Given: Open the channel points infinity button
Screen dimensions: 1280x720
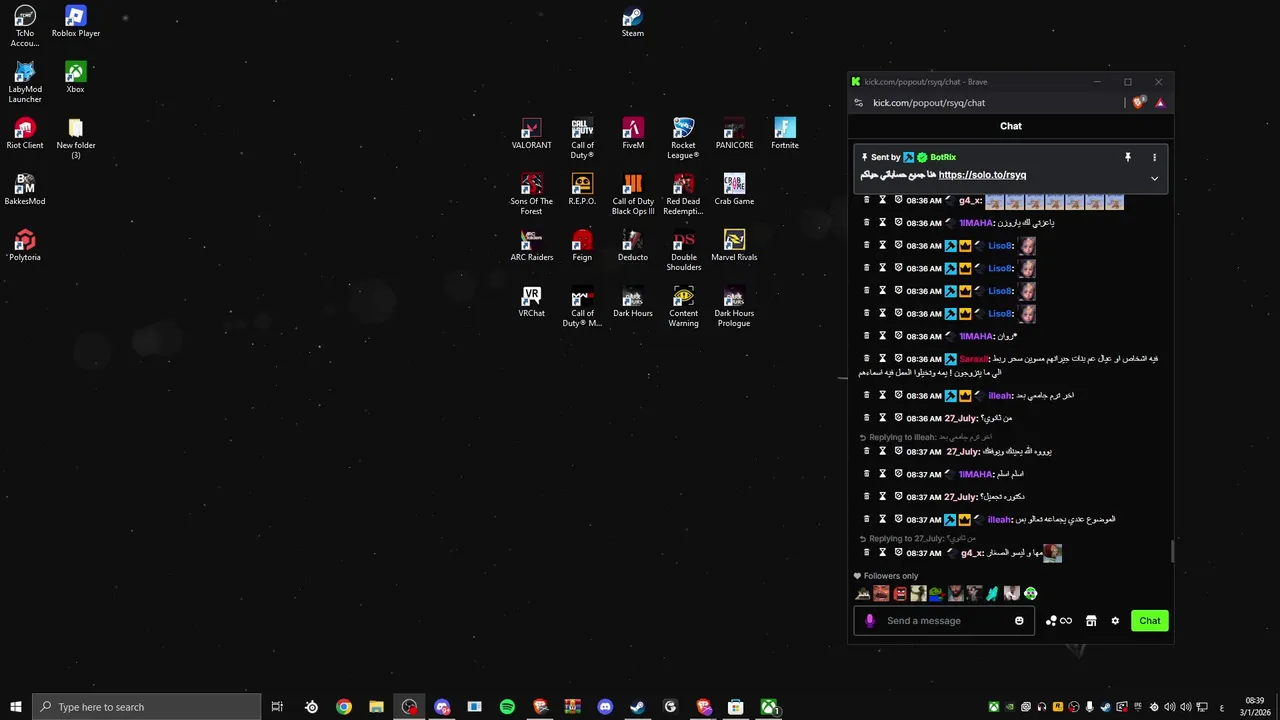Looking at the screenshot, I should click(x=1058, y=621).
